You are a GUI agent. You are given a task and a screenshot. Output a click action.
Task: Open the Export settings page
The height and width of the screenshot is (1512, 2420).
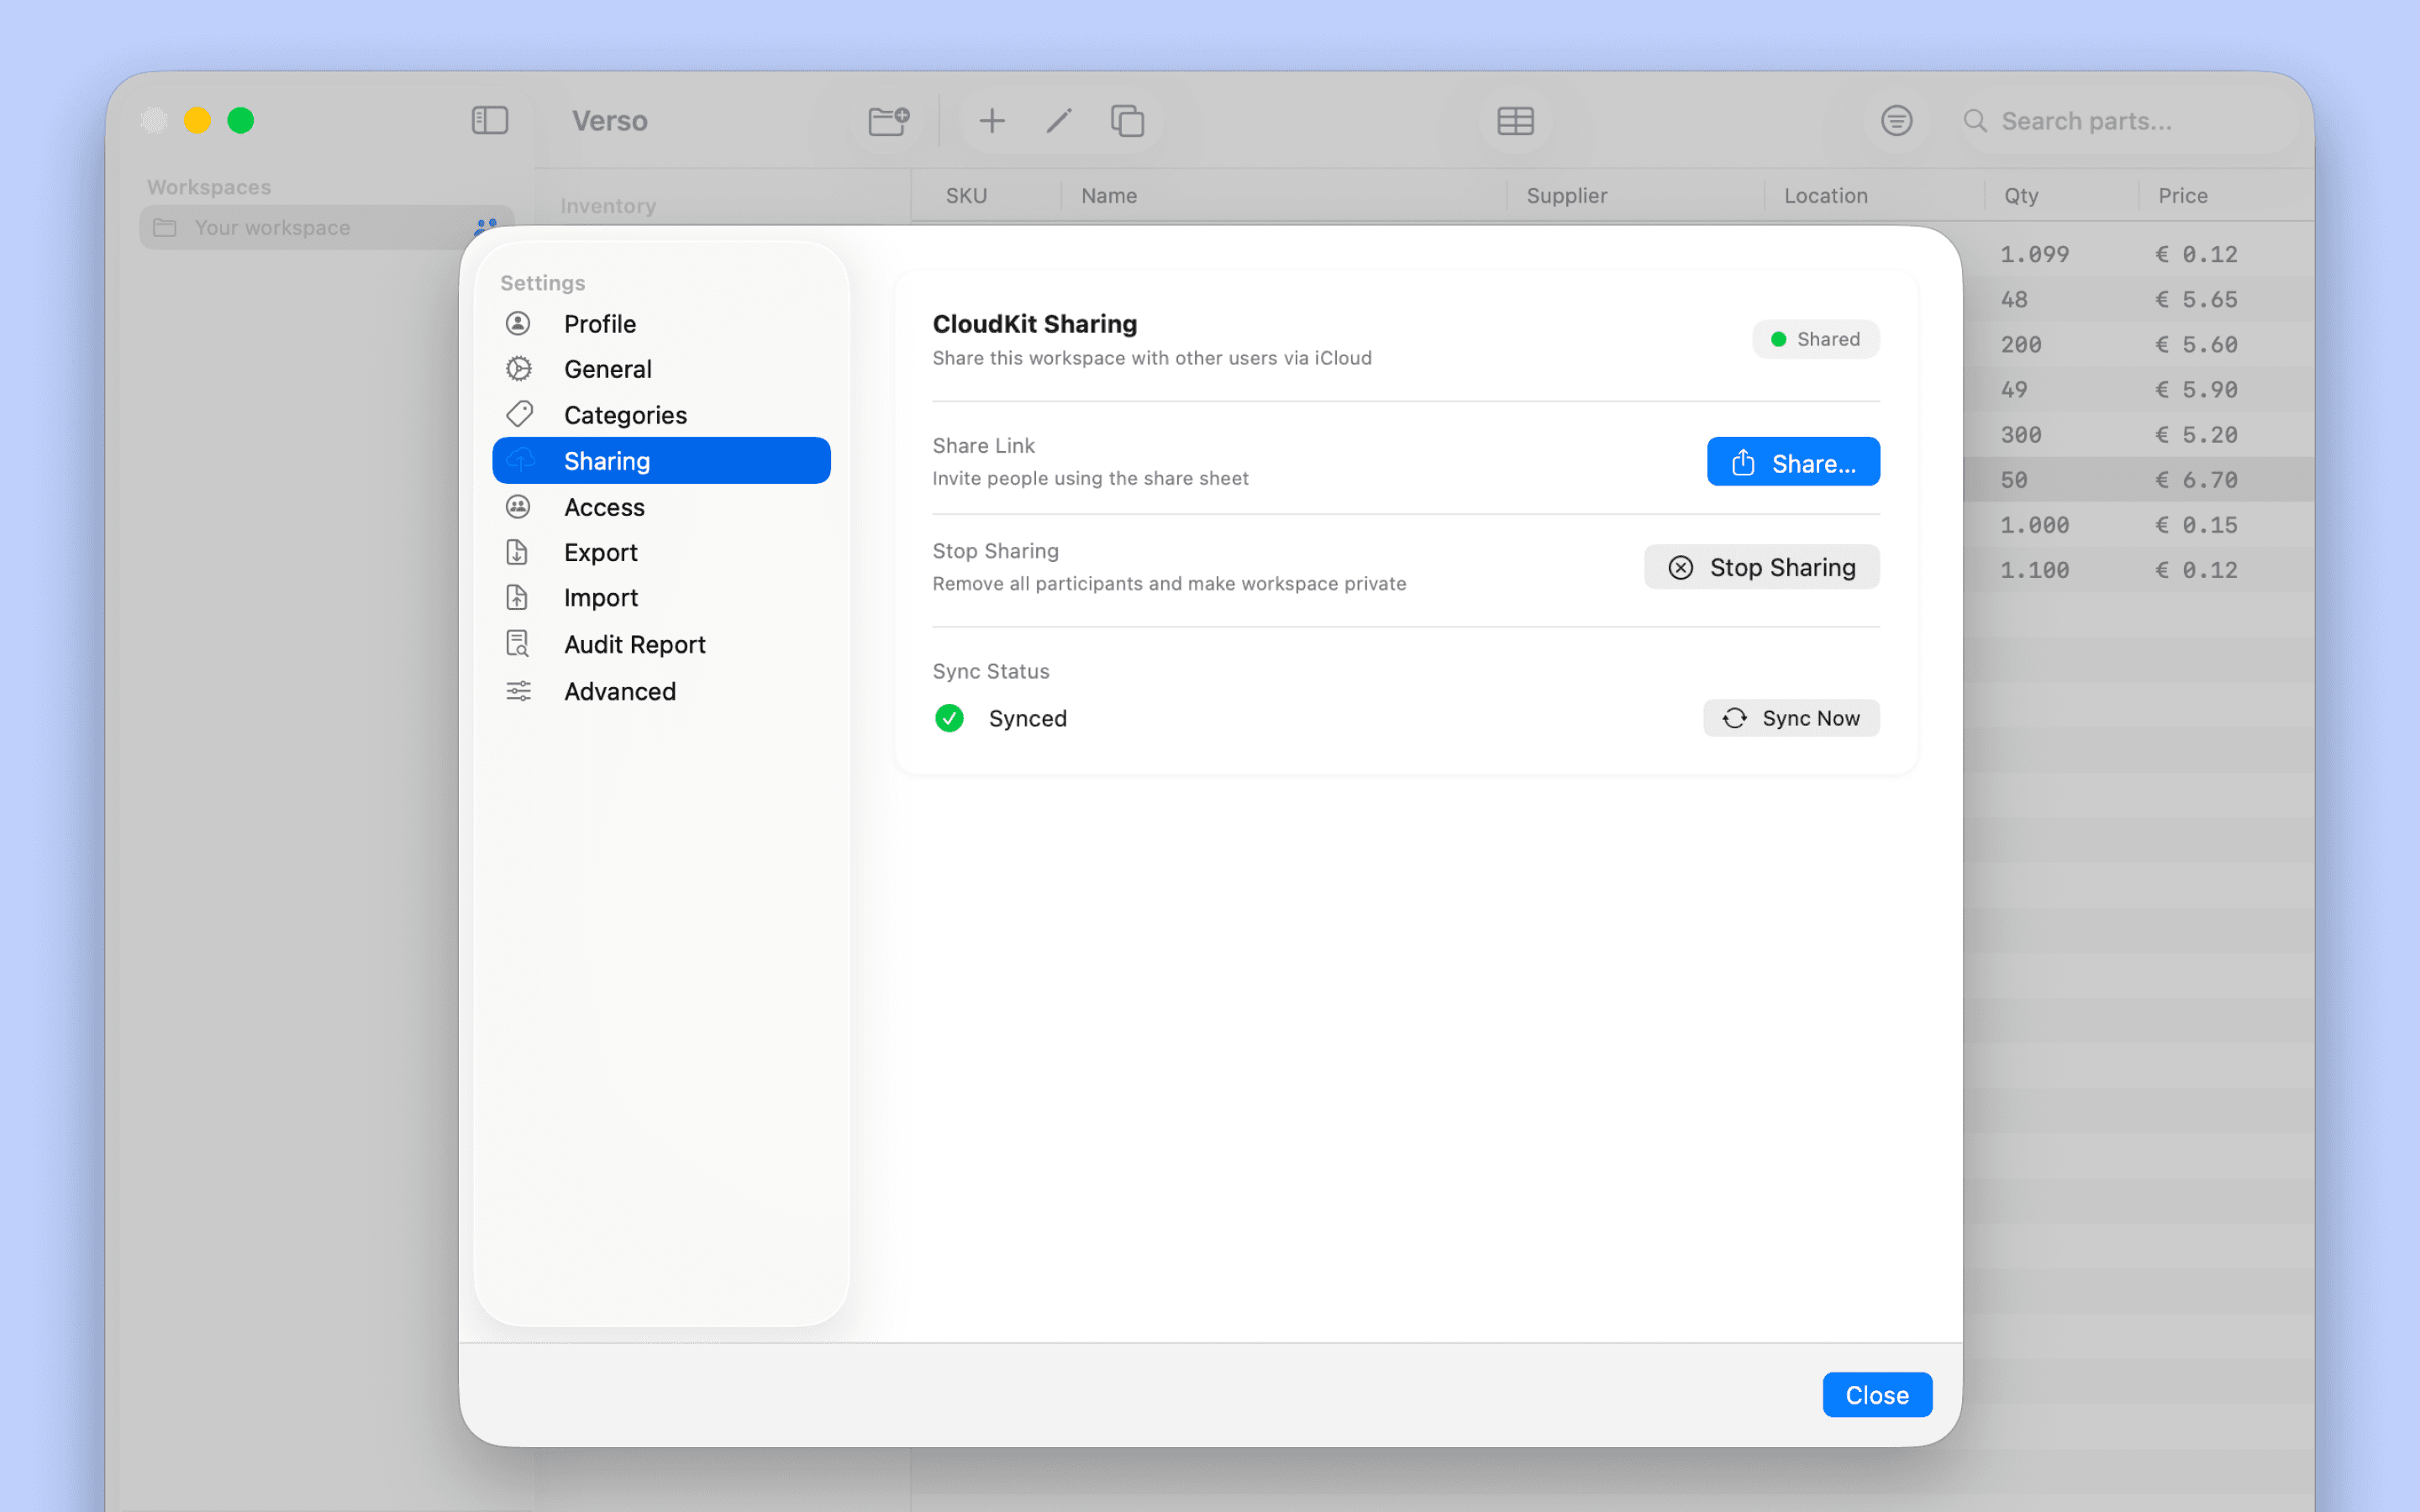click(661, 552)
